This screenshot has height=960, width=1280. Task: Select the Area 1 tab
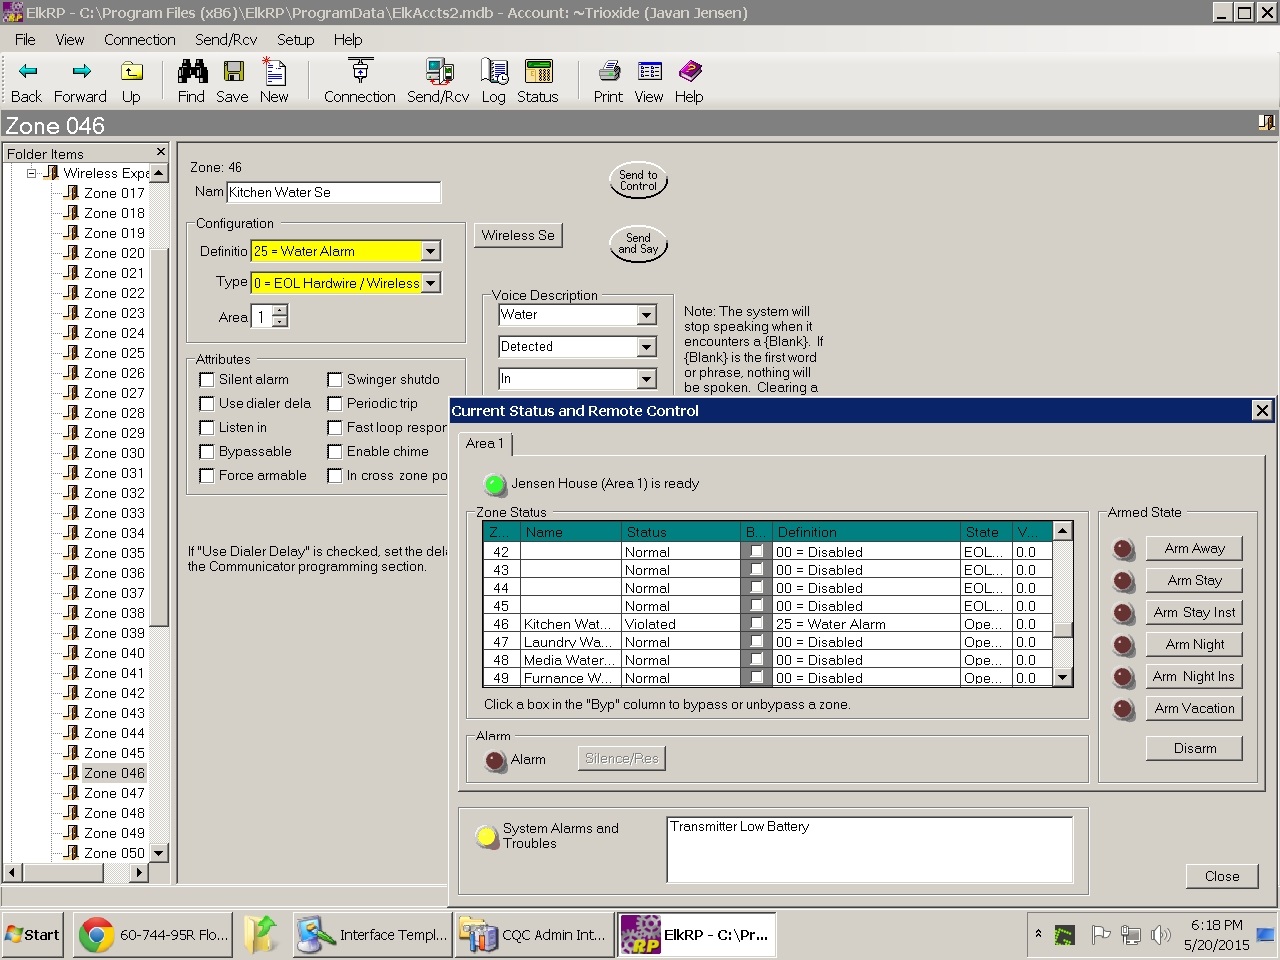click(x=485, y=444)
